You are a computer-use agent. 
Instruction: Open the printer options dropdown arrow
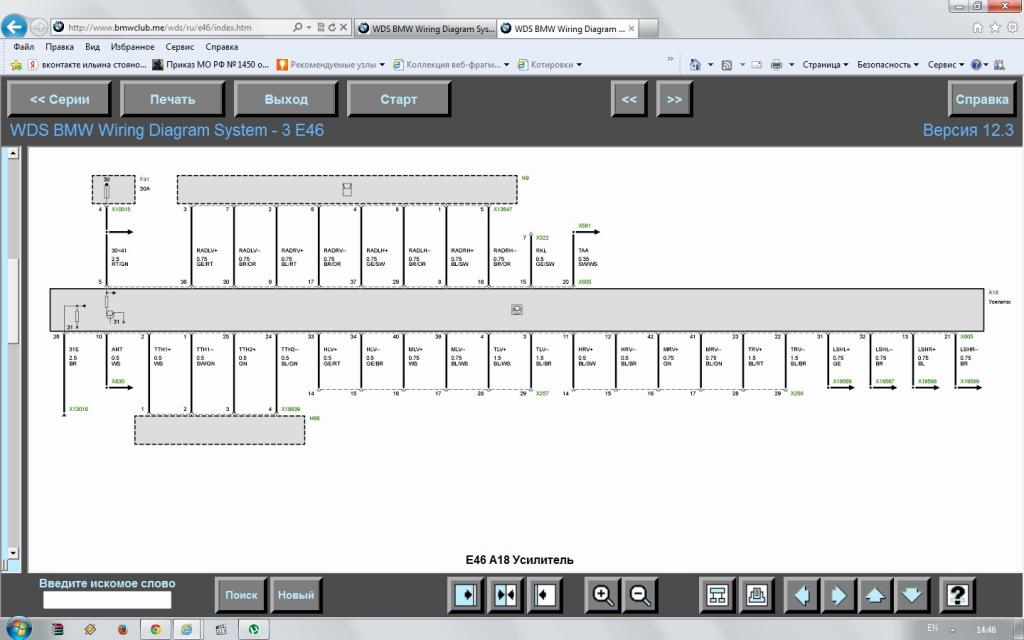(x=792, y=65)
